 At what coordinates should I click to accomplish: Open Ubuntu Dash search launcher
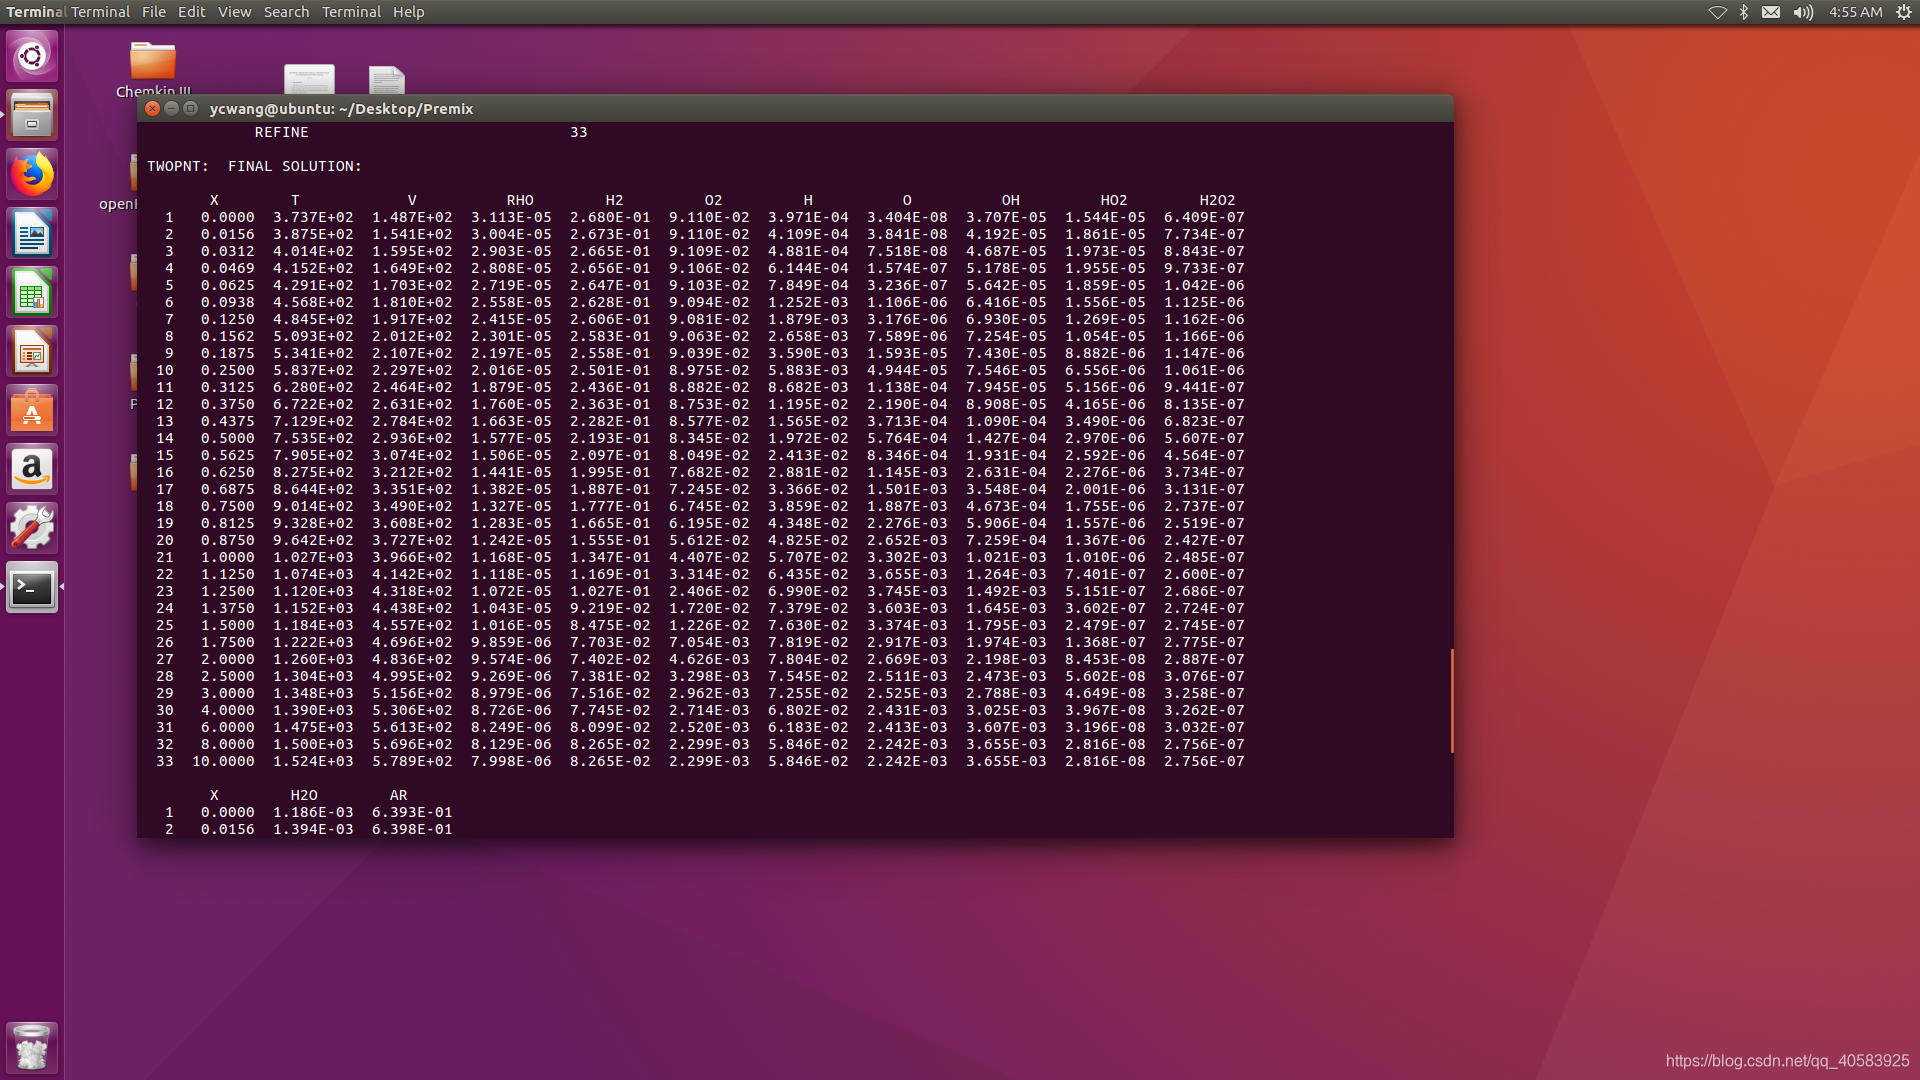tap(32, 56)
